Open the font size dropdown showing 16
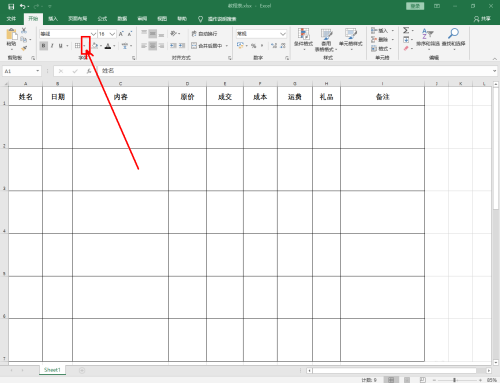Image resolution: width=500 pixels, height=383 pixels. tap(112, 34)
